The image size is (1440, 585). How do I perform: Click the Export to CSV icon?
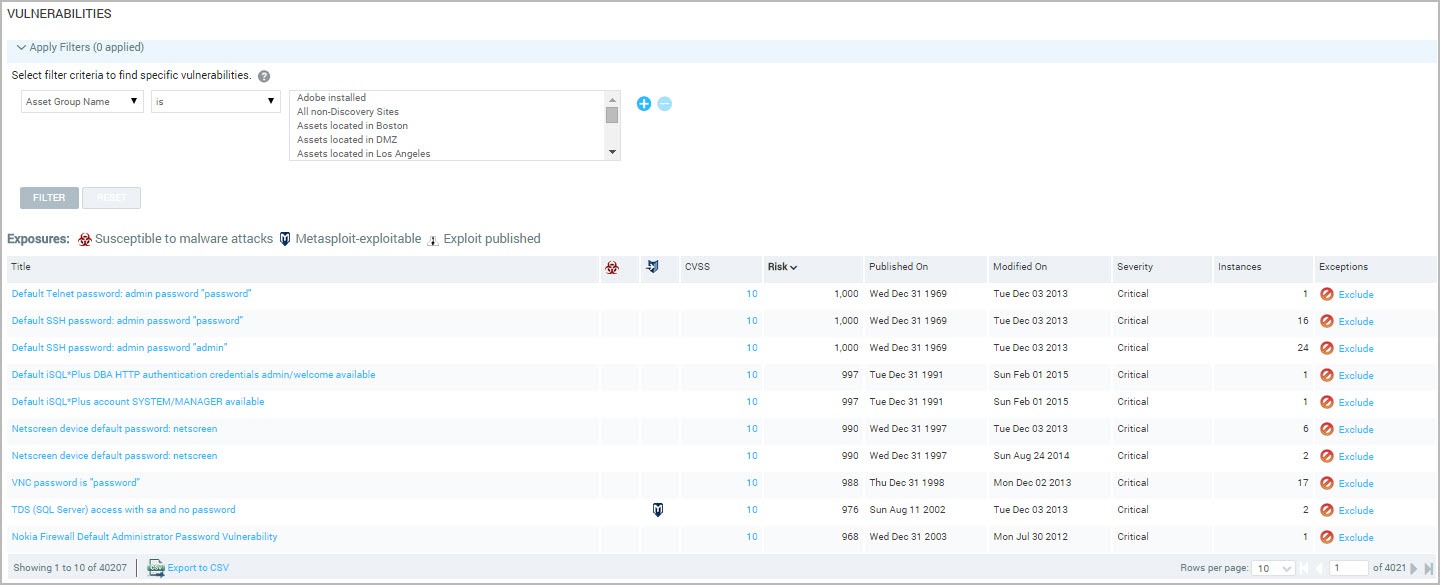click(156, 568)
